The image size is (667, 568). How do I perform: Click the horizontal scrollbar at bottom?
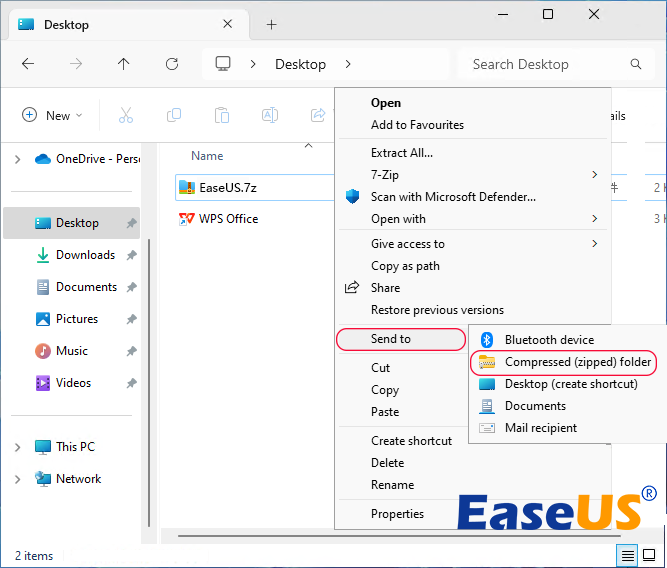[399, 536]
